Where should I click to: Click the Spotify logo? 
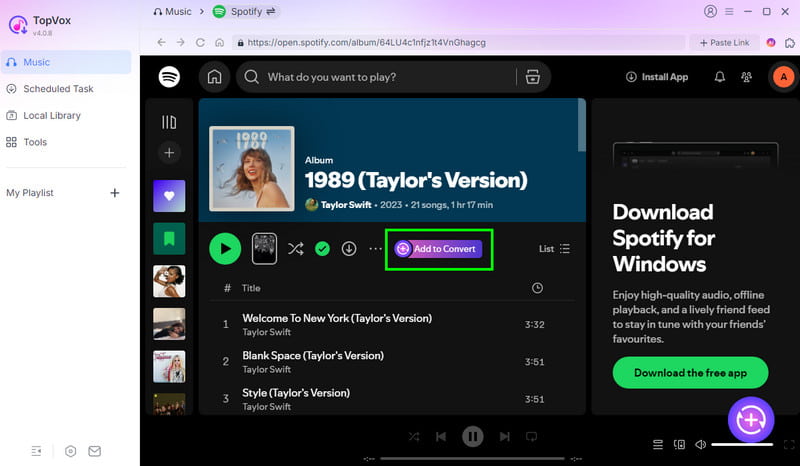(x=169, y=77)
